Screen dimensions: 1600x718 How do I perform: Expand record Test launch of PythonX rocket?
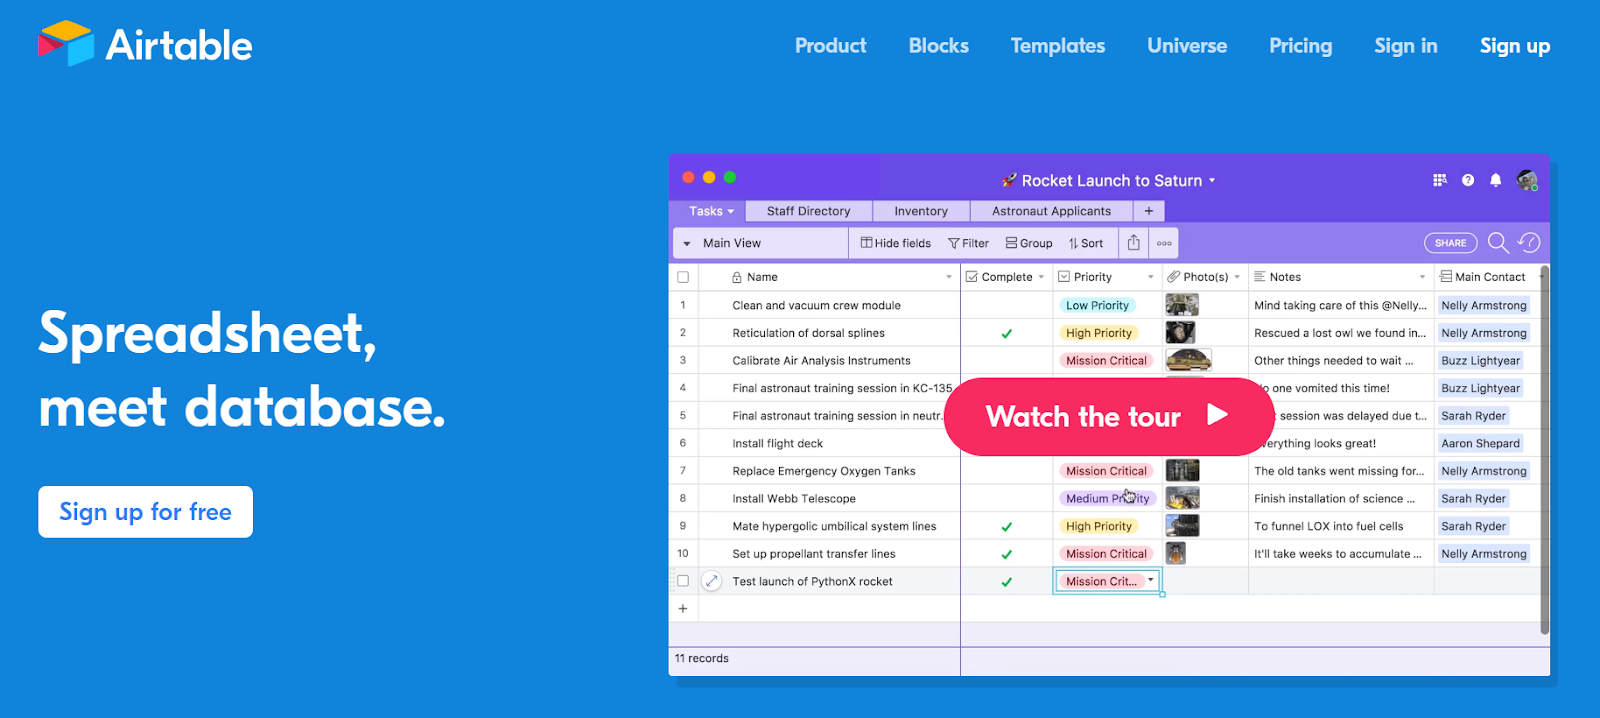711,581
